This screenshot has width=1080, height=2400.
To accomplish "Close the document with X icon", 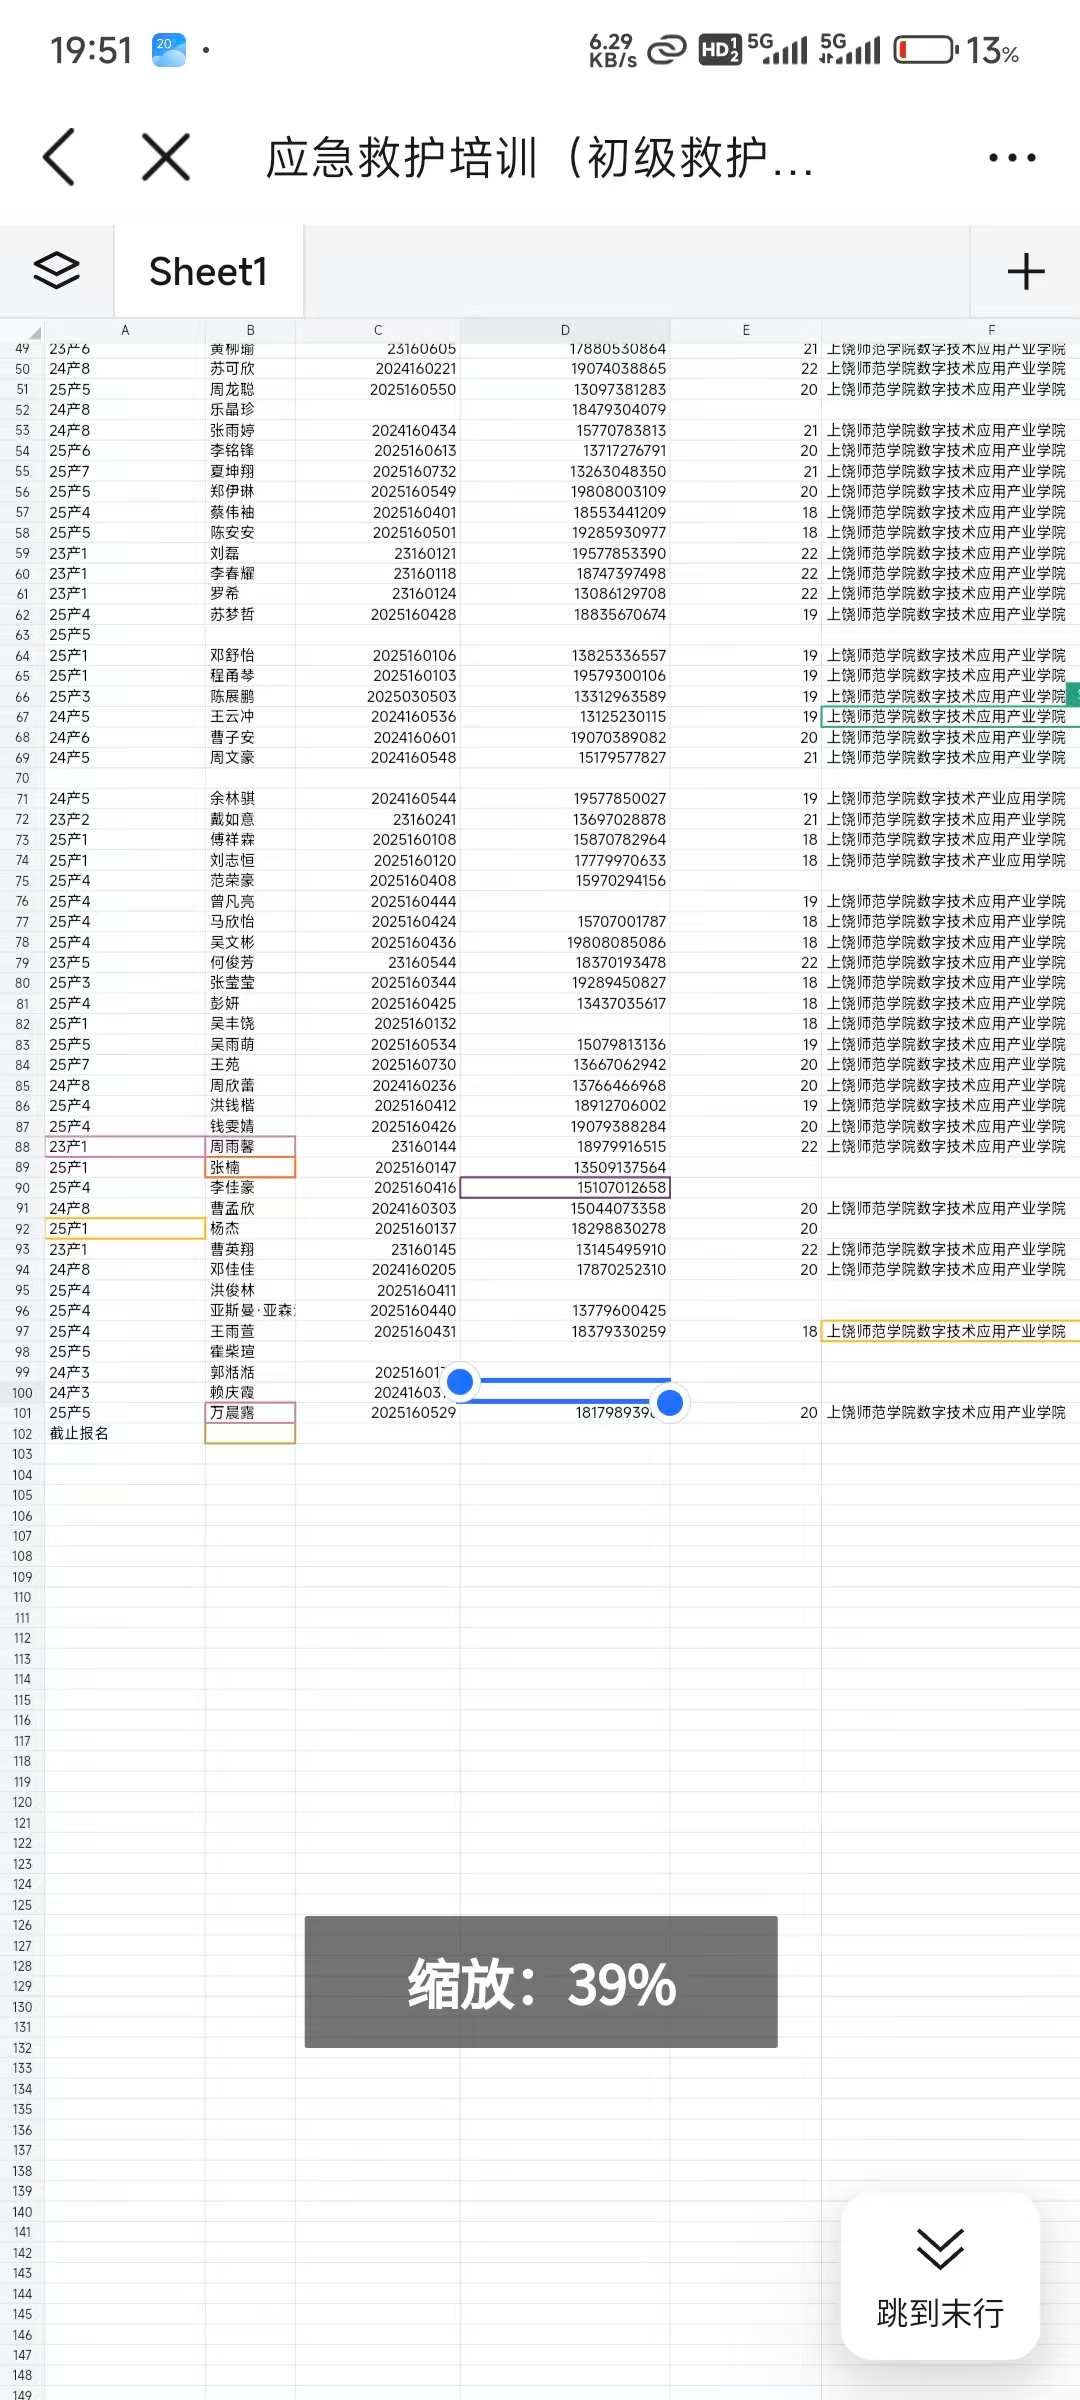I will pos(166,157).
